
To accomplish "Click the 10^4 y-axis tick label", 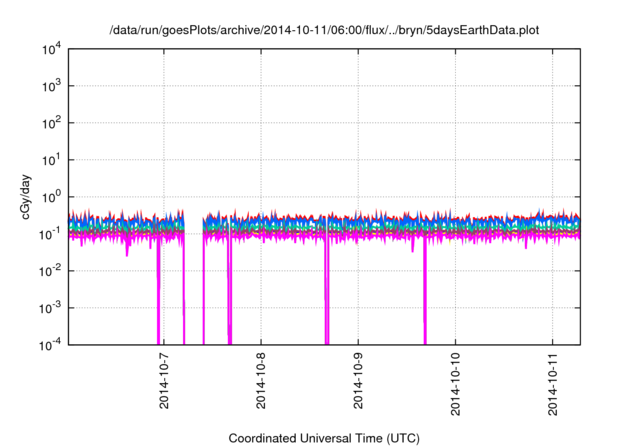I will (x=51, y=50).
